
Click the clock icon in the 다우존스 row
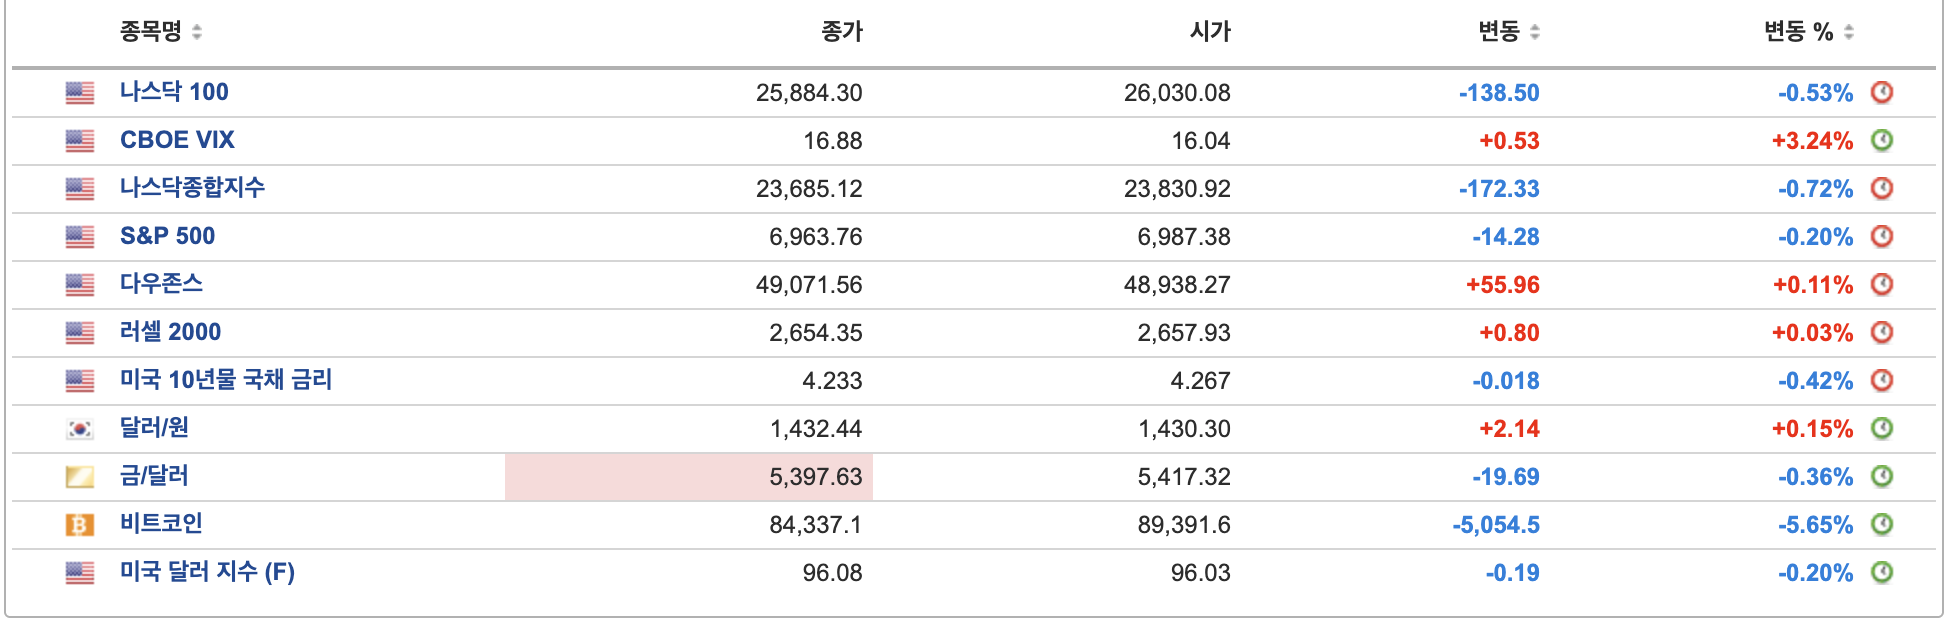(1884, 284)
